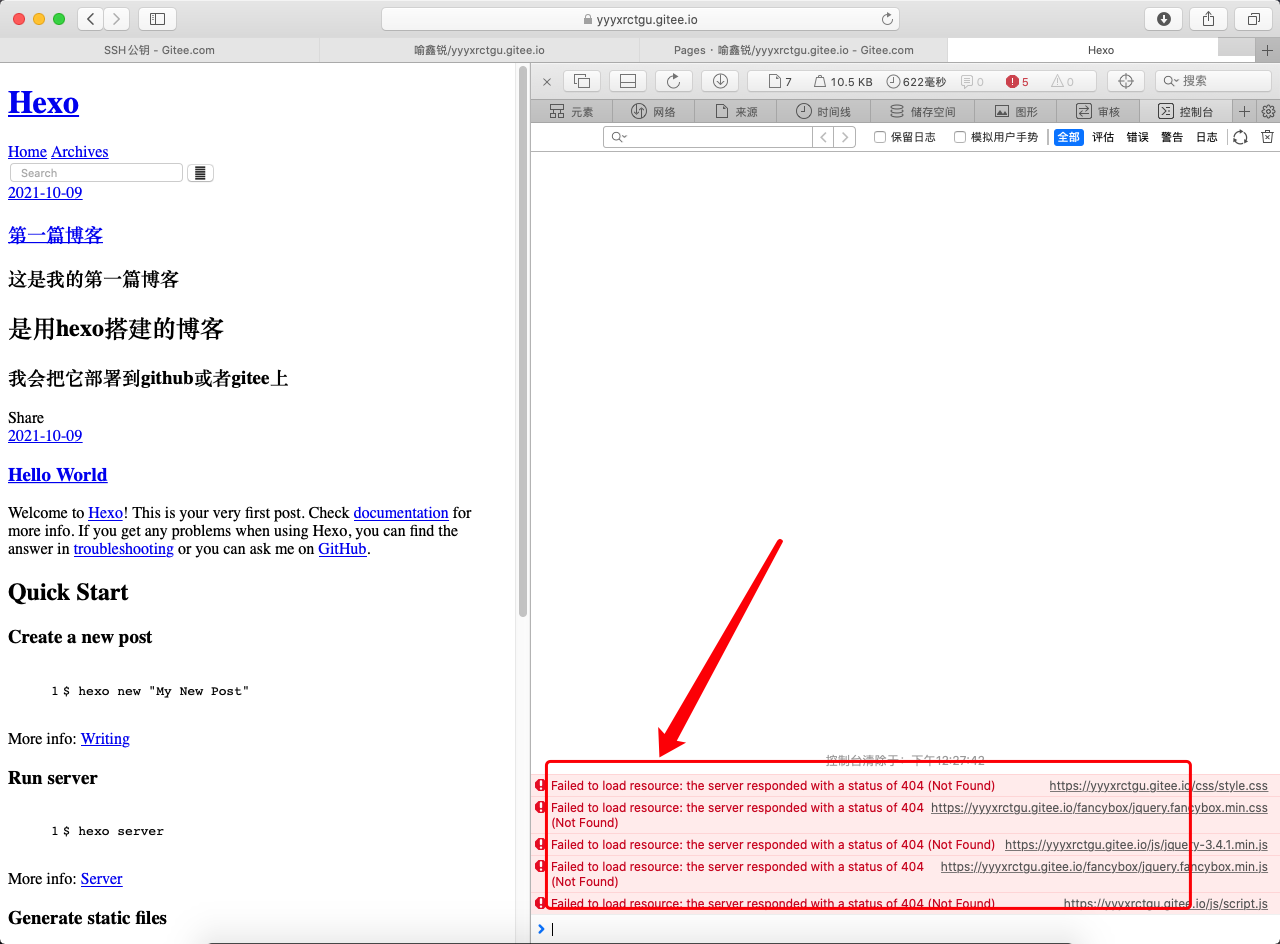
Task: Click the console filter search field
Action: [x=708, y=137]
